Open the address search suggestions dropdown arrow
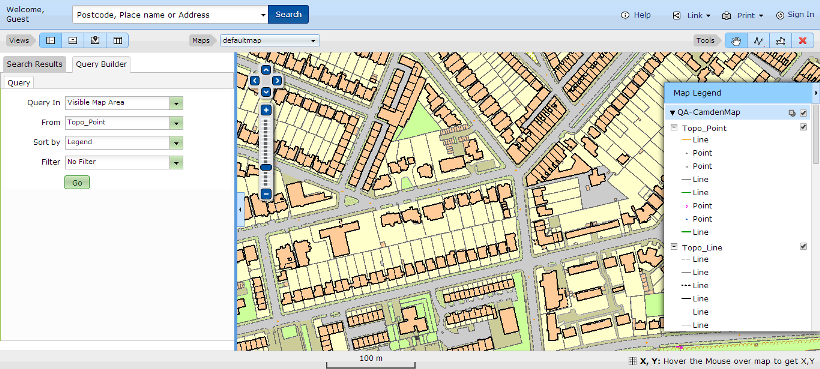The width and height of the screenshot is (820, 369). tap(263, 15)
